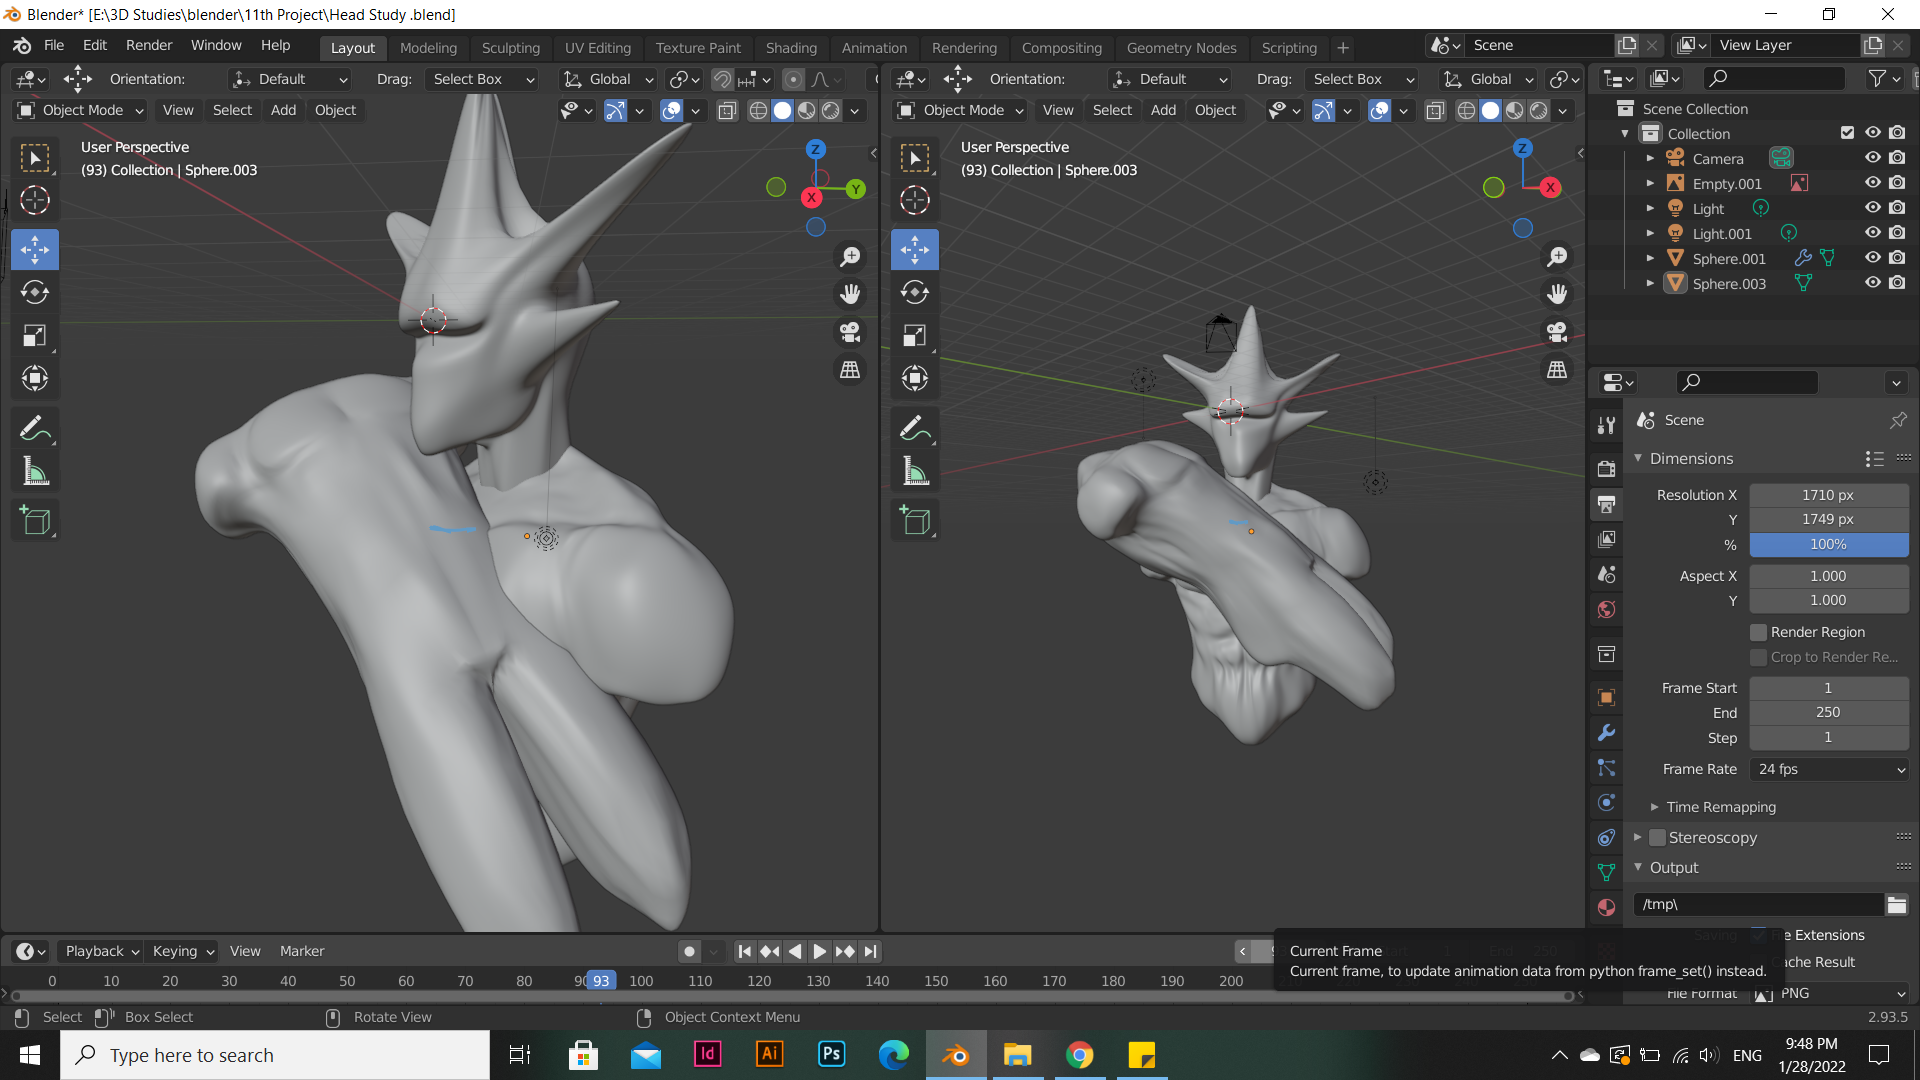Open the Modifier properties wrench tab
The height and width of the screenshot is (1080, 1920).
pyautogui.click(x=1606, y=733)
